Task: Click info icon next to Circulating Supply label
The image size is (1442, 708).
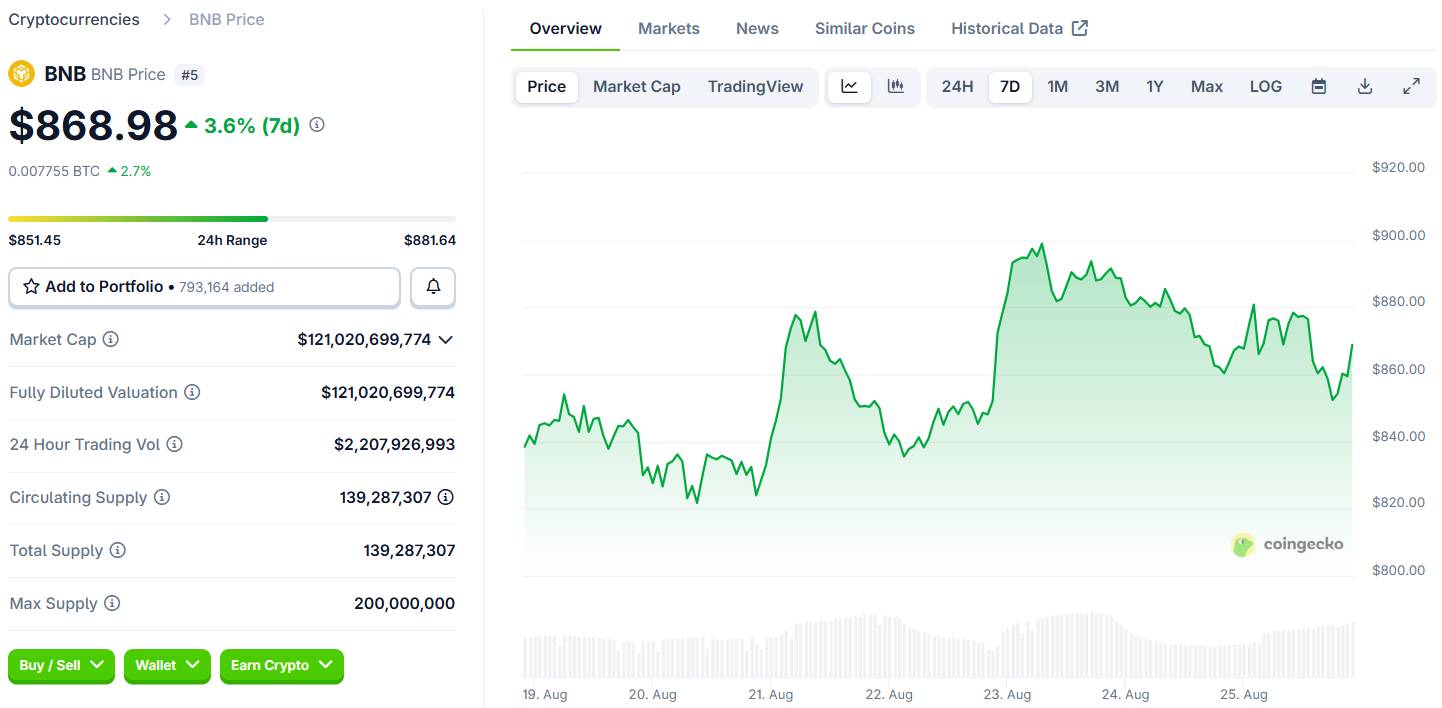Action: click(x=162, y=498)
